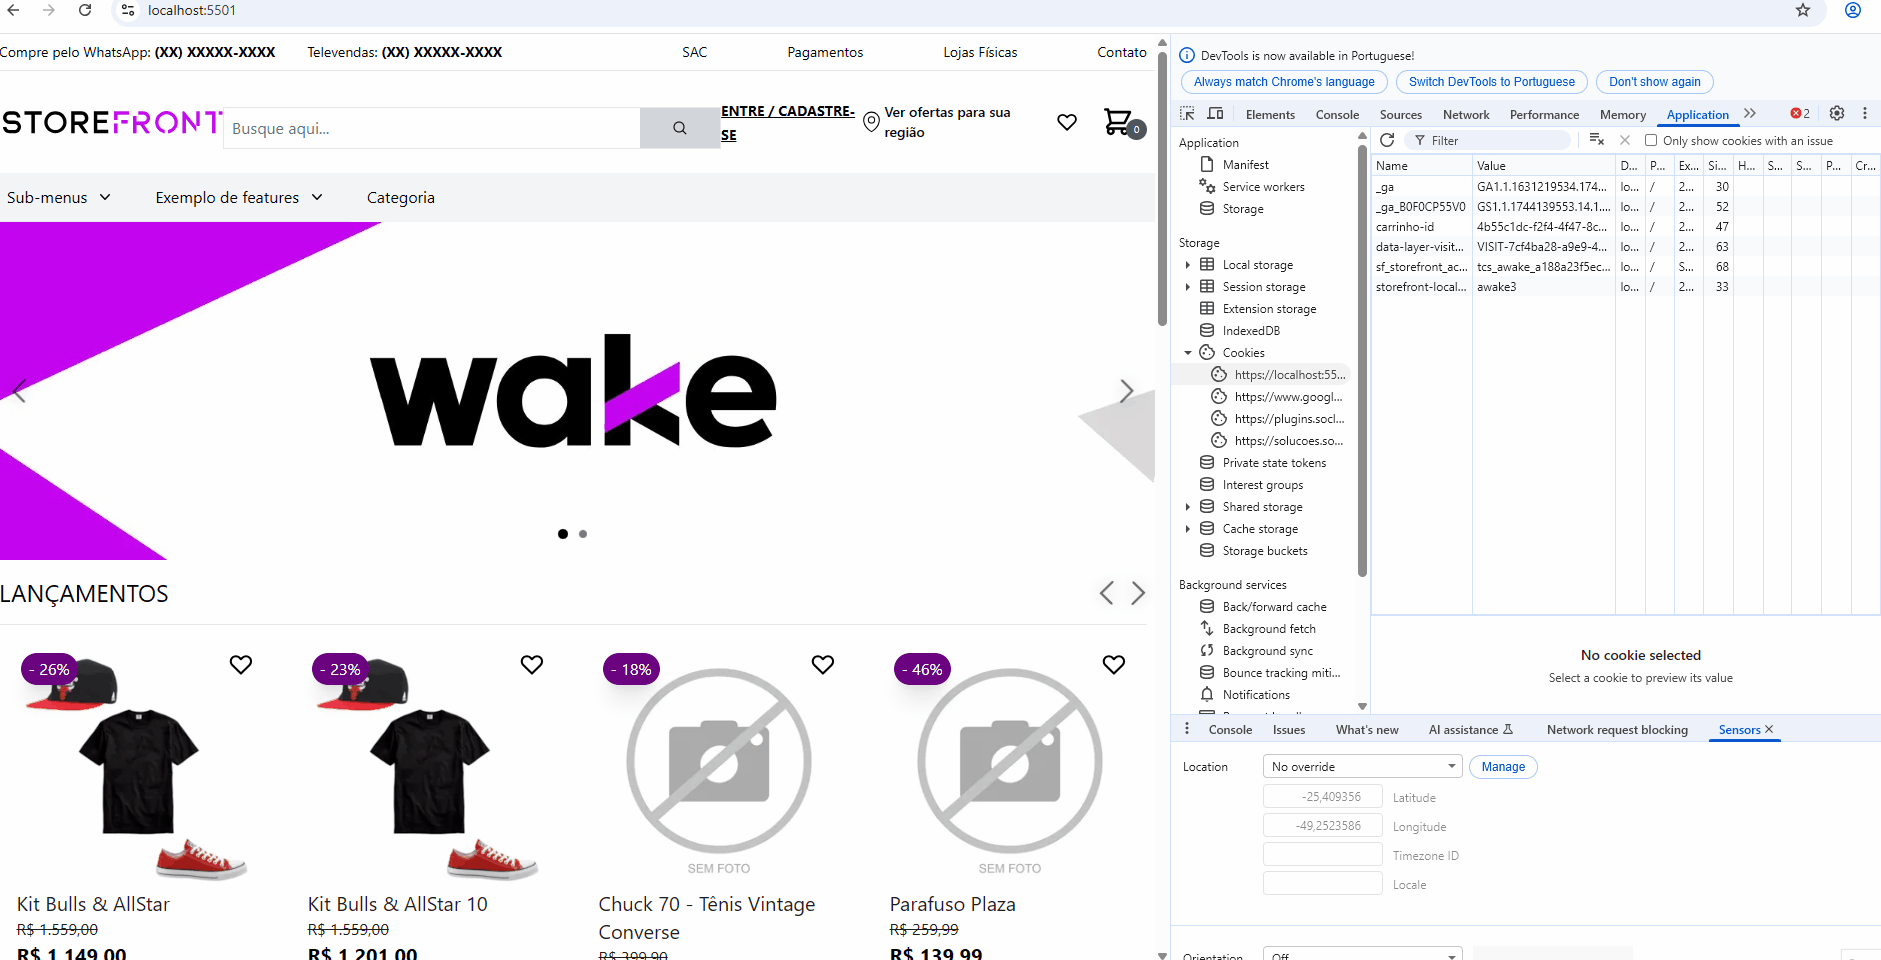1881x960 pixels.
Task: Enable Only show cookies with an issue
Action: point(1651,140)
